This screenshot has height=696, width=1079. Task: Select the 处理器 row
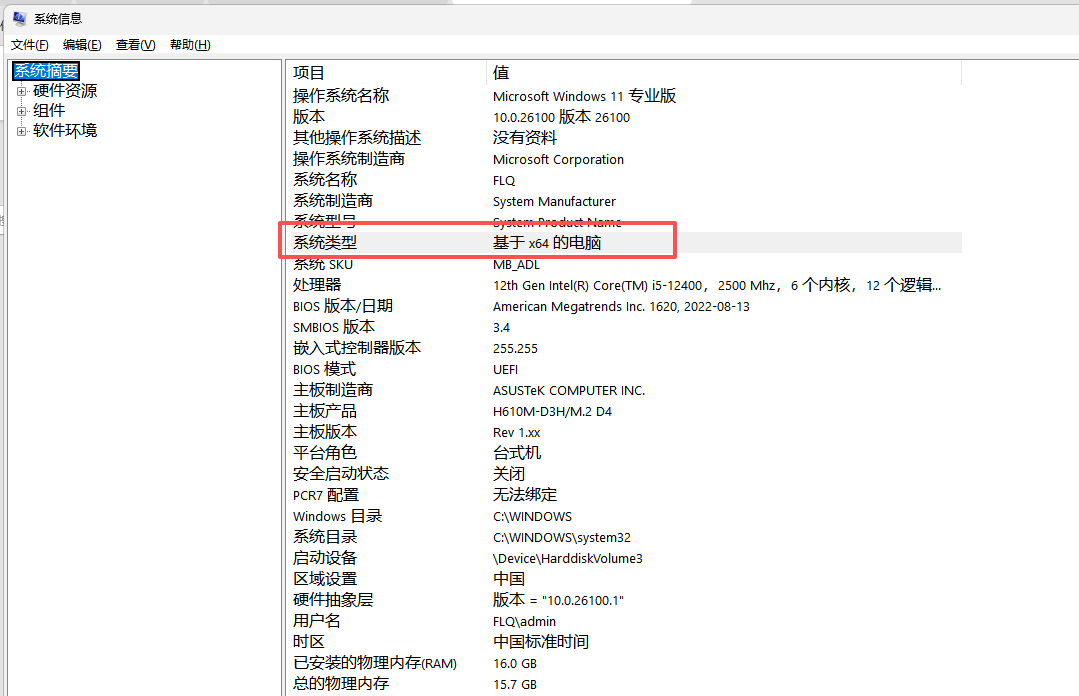coord(317,285)
